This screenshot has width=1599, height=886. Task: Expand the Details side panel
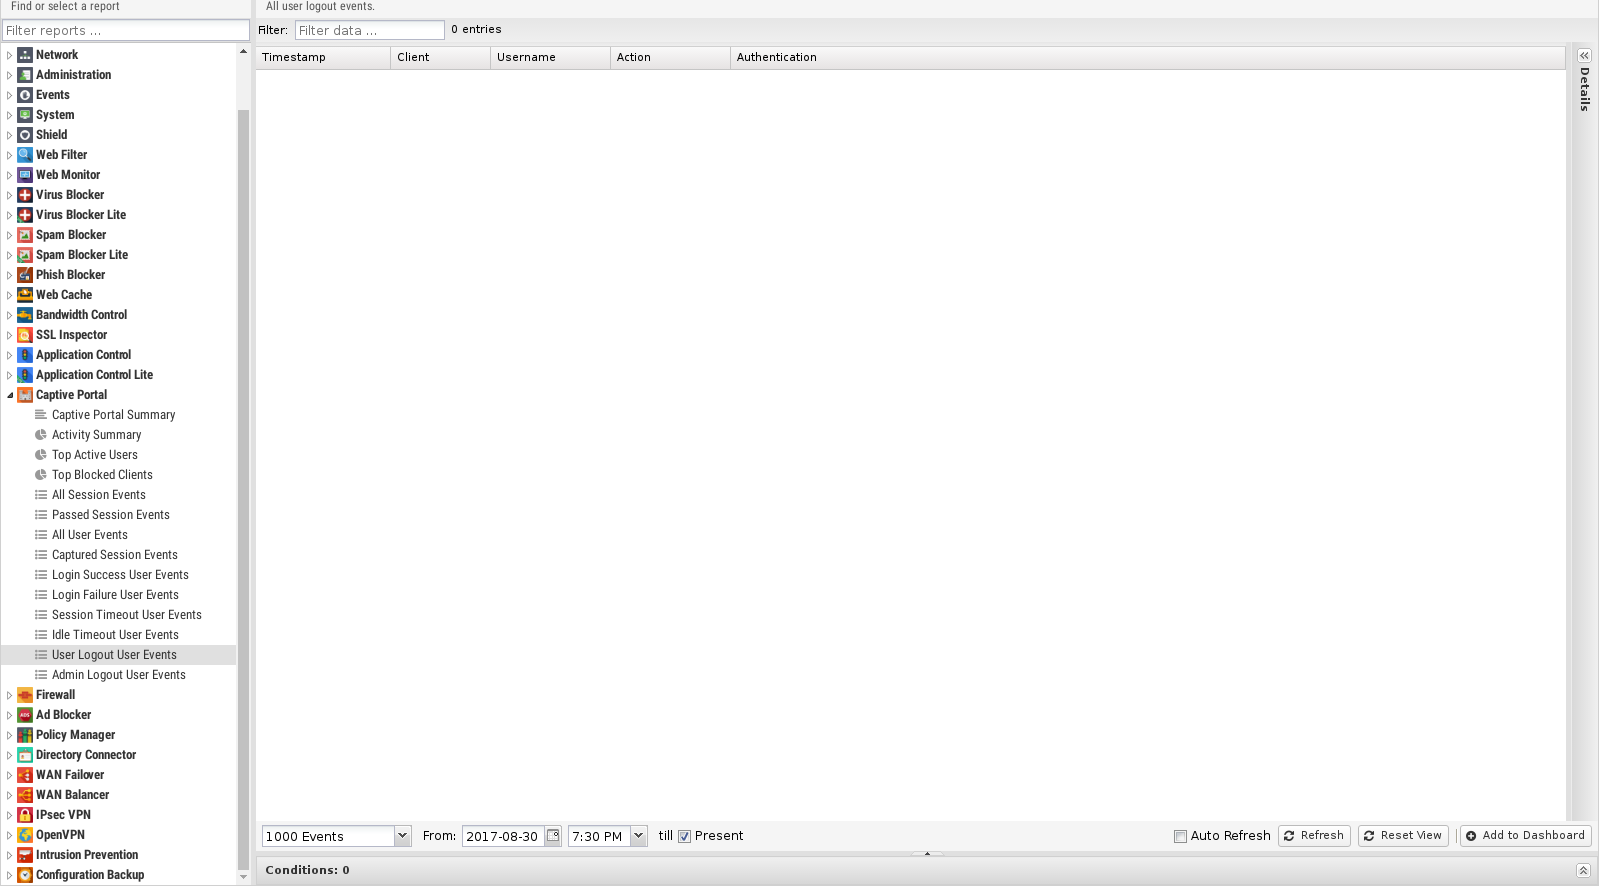(x=1584, y=56)
